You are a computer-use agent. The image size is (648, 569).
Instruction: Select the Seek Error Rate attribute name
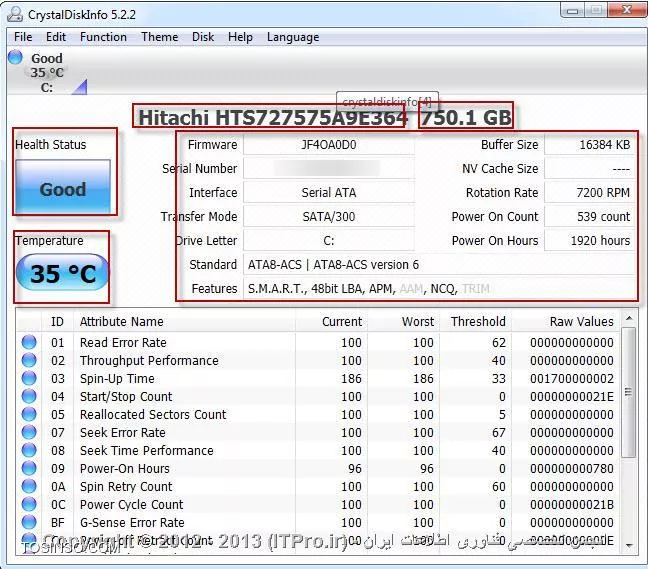pos(123,433)
